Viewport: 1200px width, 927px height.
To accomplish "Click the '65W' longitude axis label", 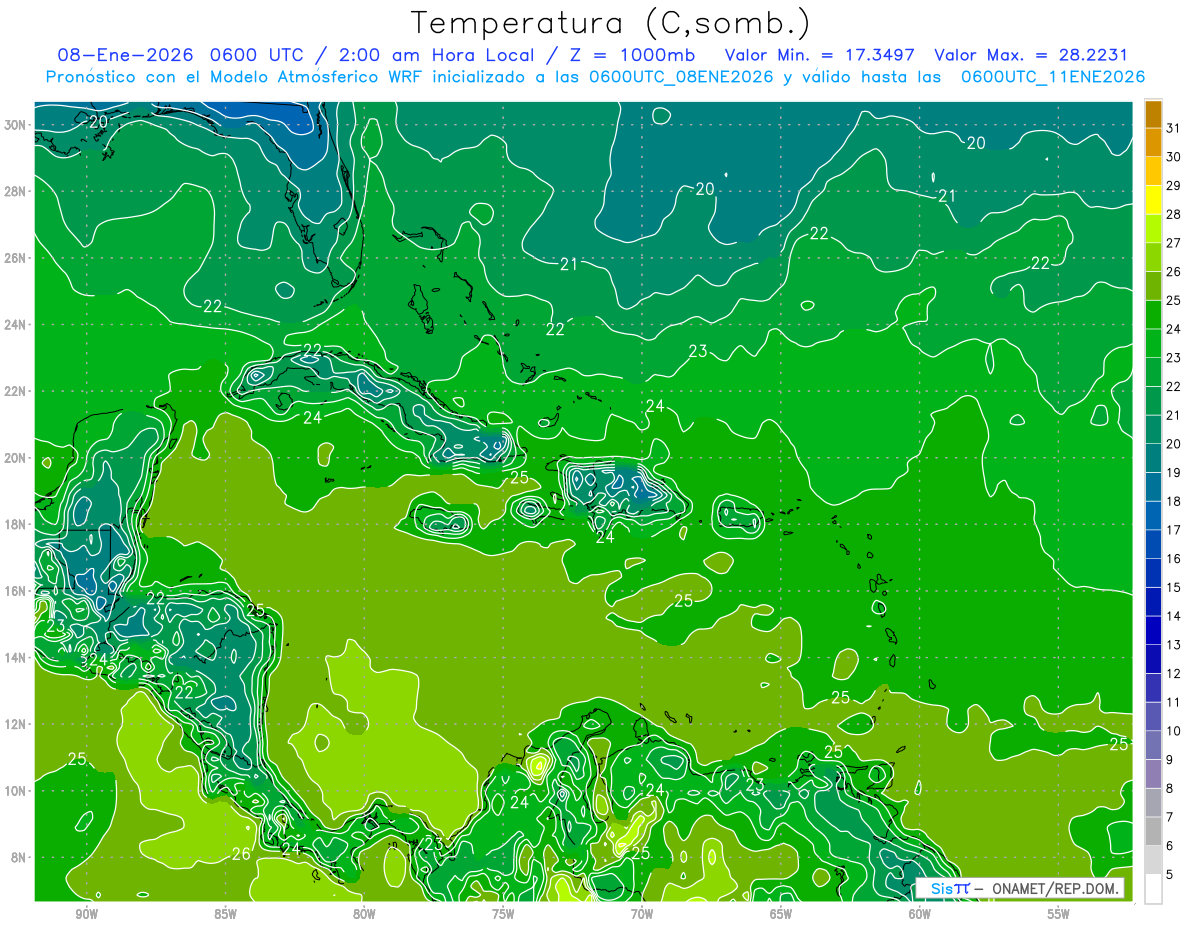I will pyautogui.click(x=781, y=915).
